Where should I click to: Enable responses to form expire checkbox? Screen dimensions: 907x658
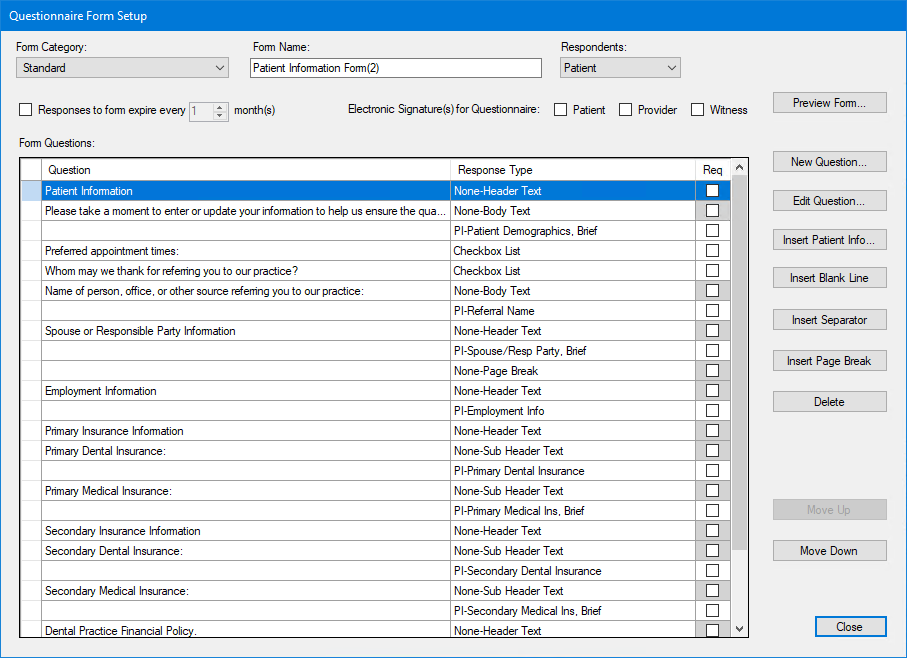click(26, 110)
